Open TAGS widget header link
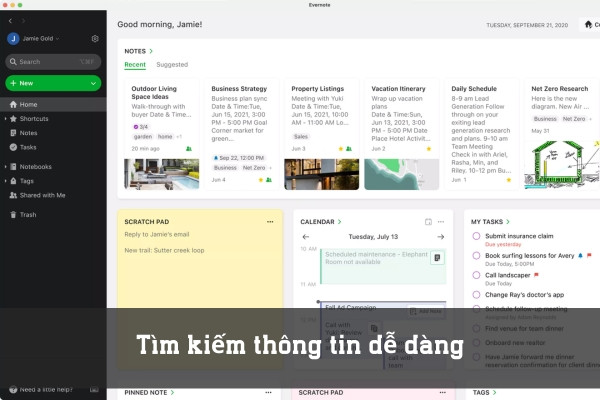This screenshot has width=600, height=400. point(484,392)
